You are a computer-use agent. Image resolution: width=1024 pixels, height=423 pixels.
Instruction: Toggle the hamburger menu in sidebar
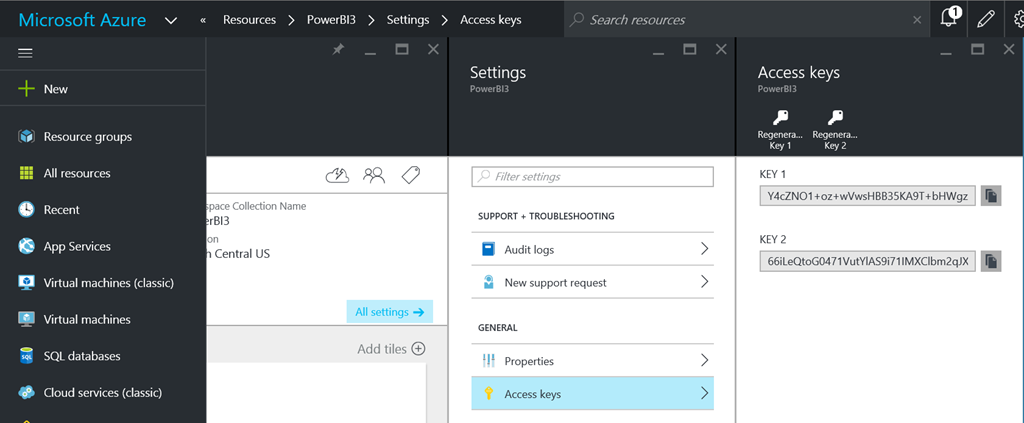26,53
